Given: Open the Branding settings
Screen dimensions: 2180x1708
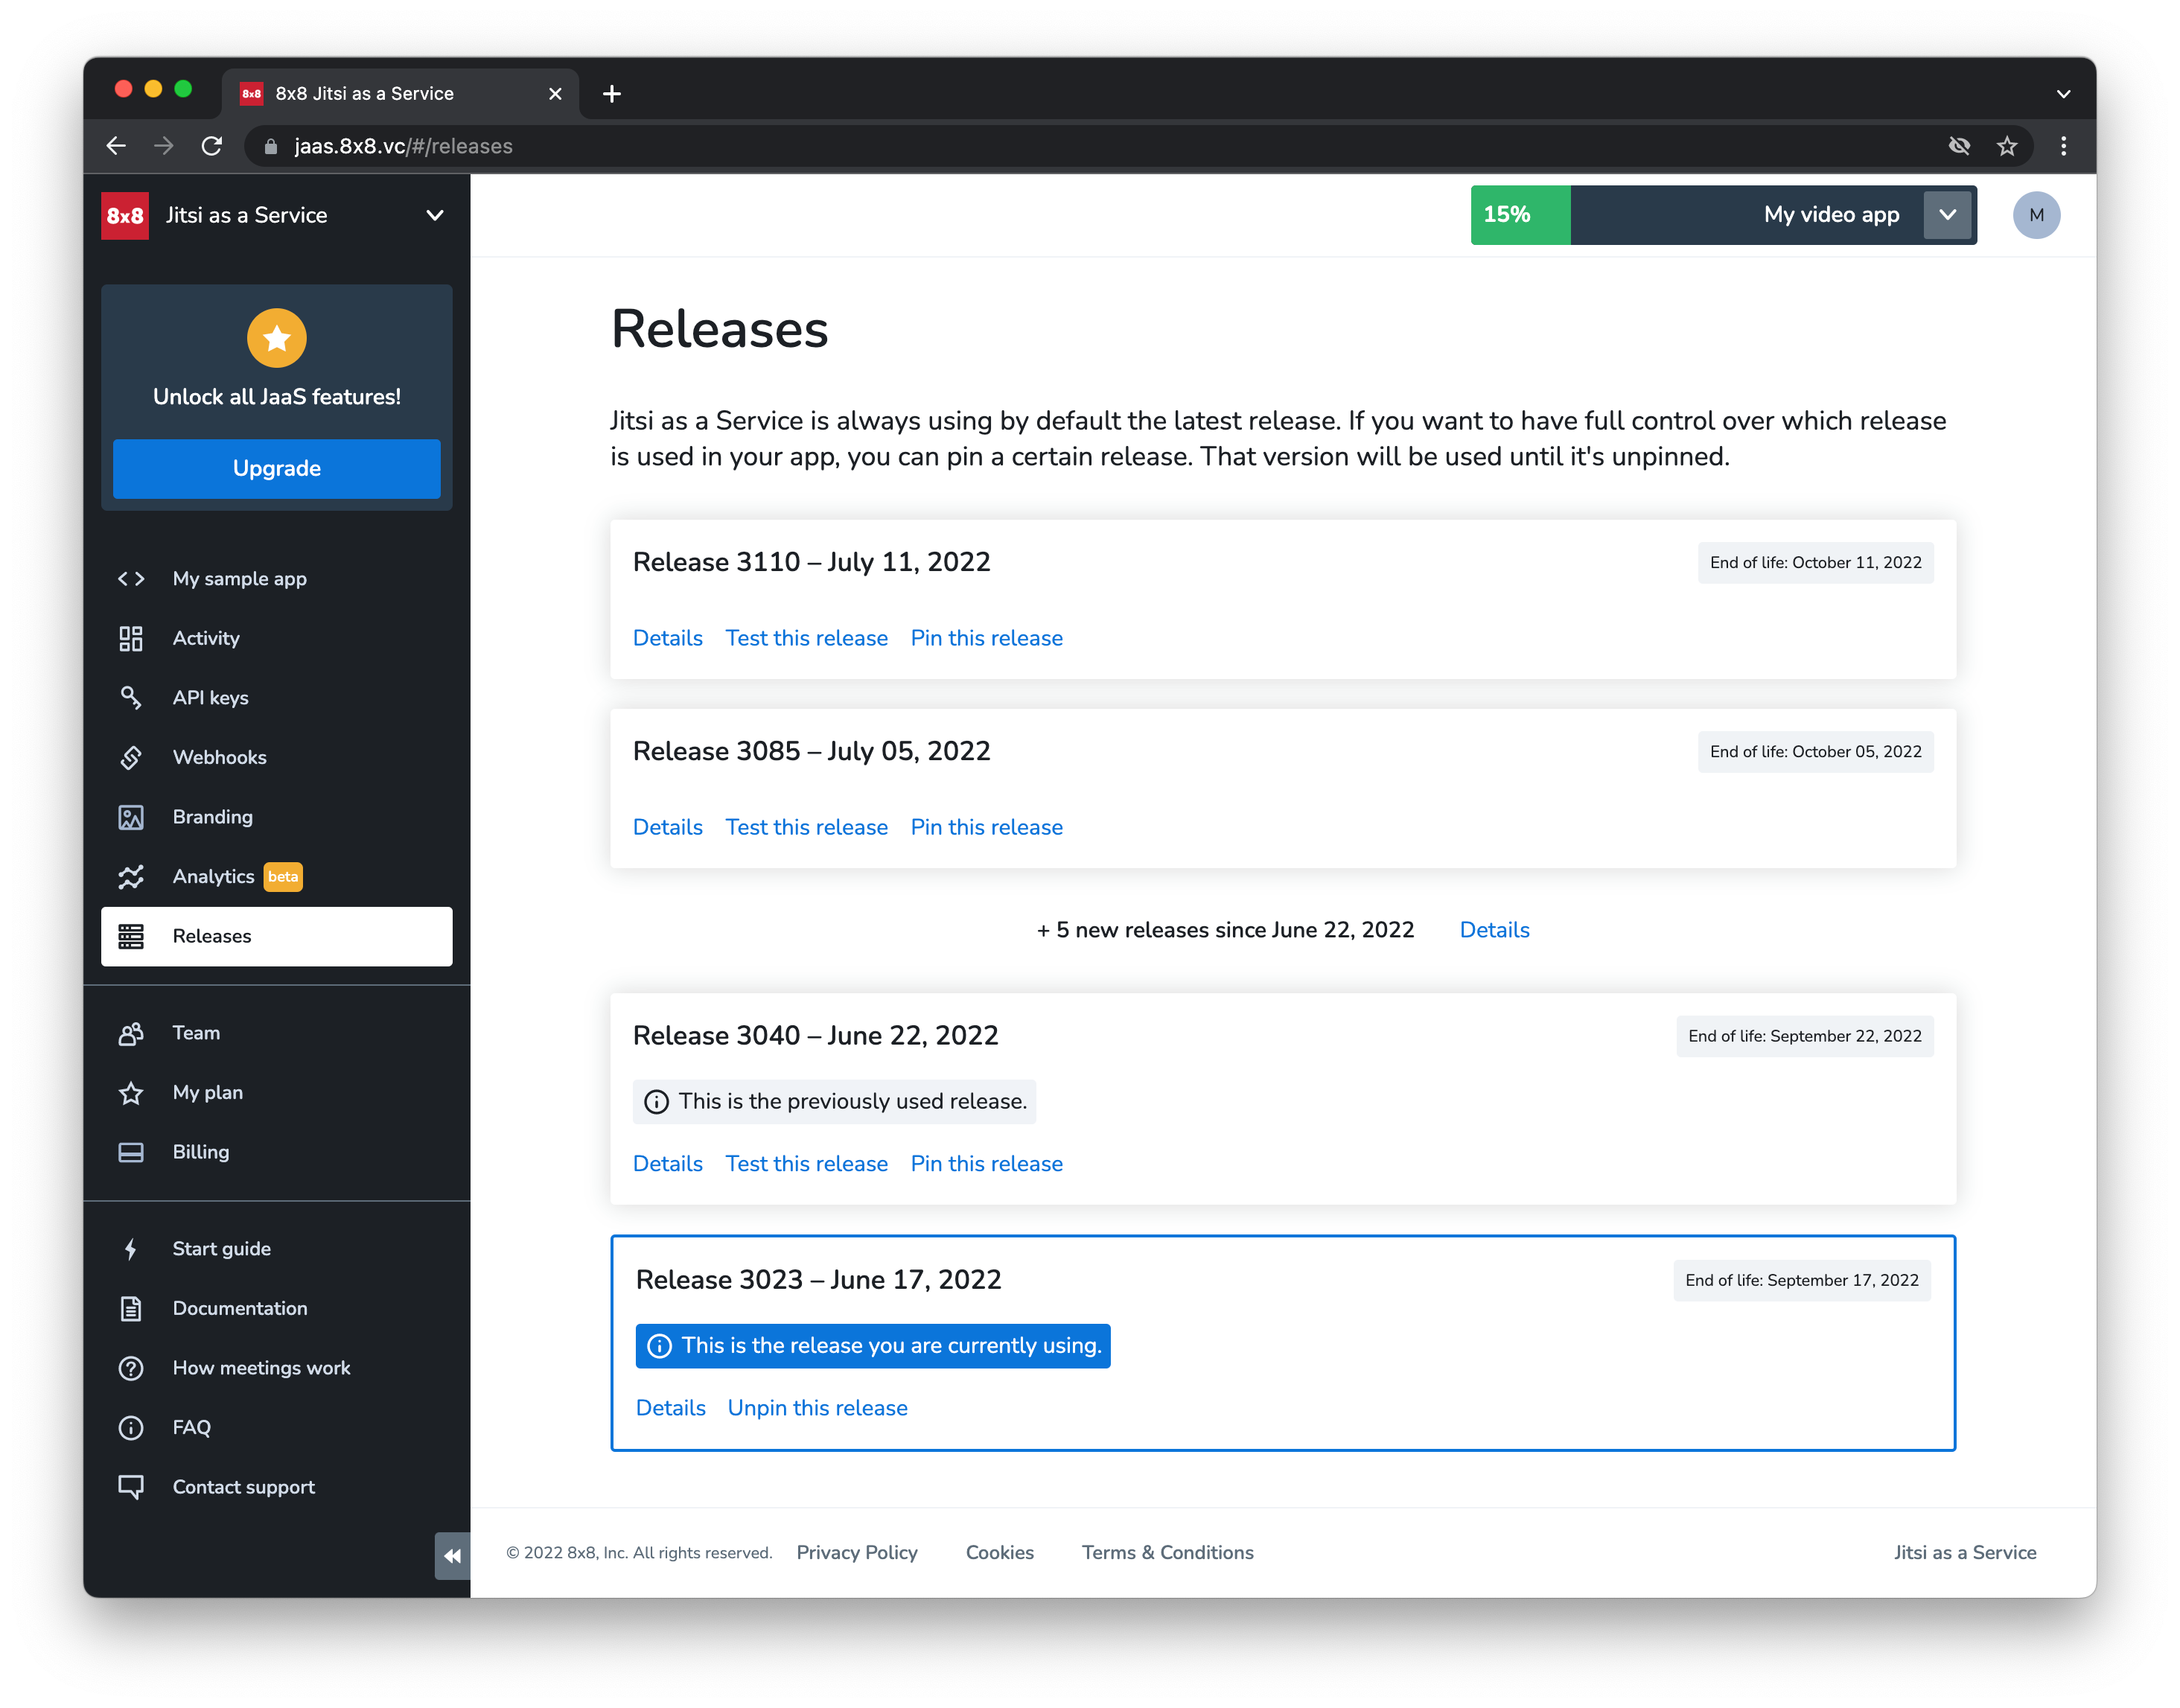Looking at the screenshot, I should (x=212, y=817).
